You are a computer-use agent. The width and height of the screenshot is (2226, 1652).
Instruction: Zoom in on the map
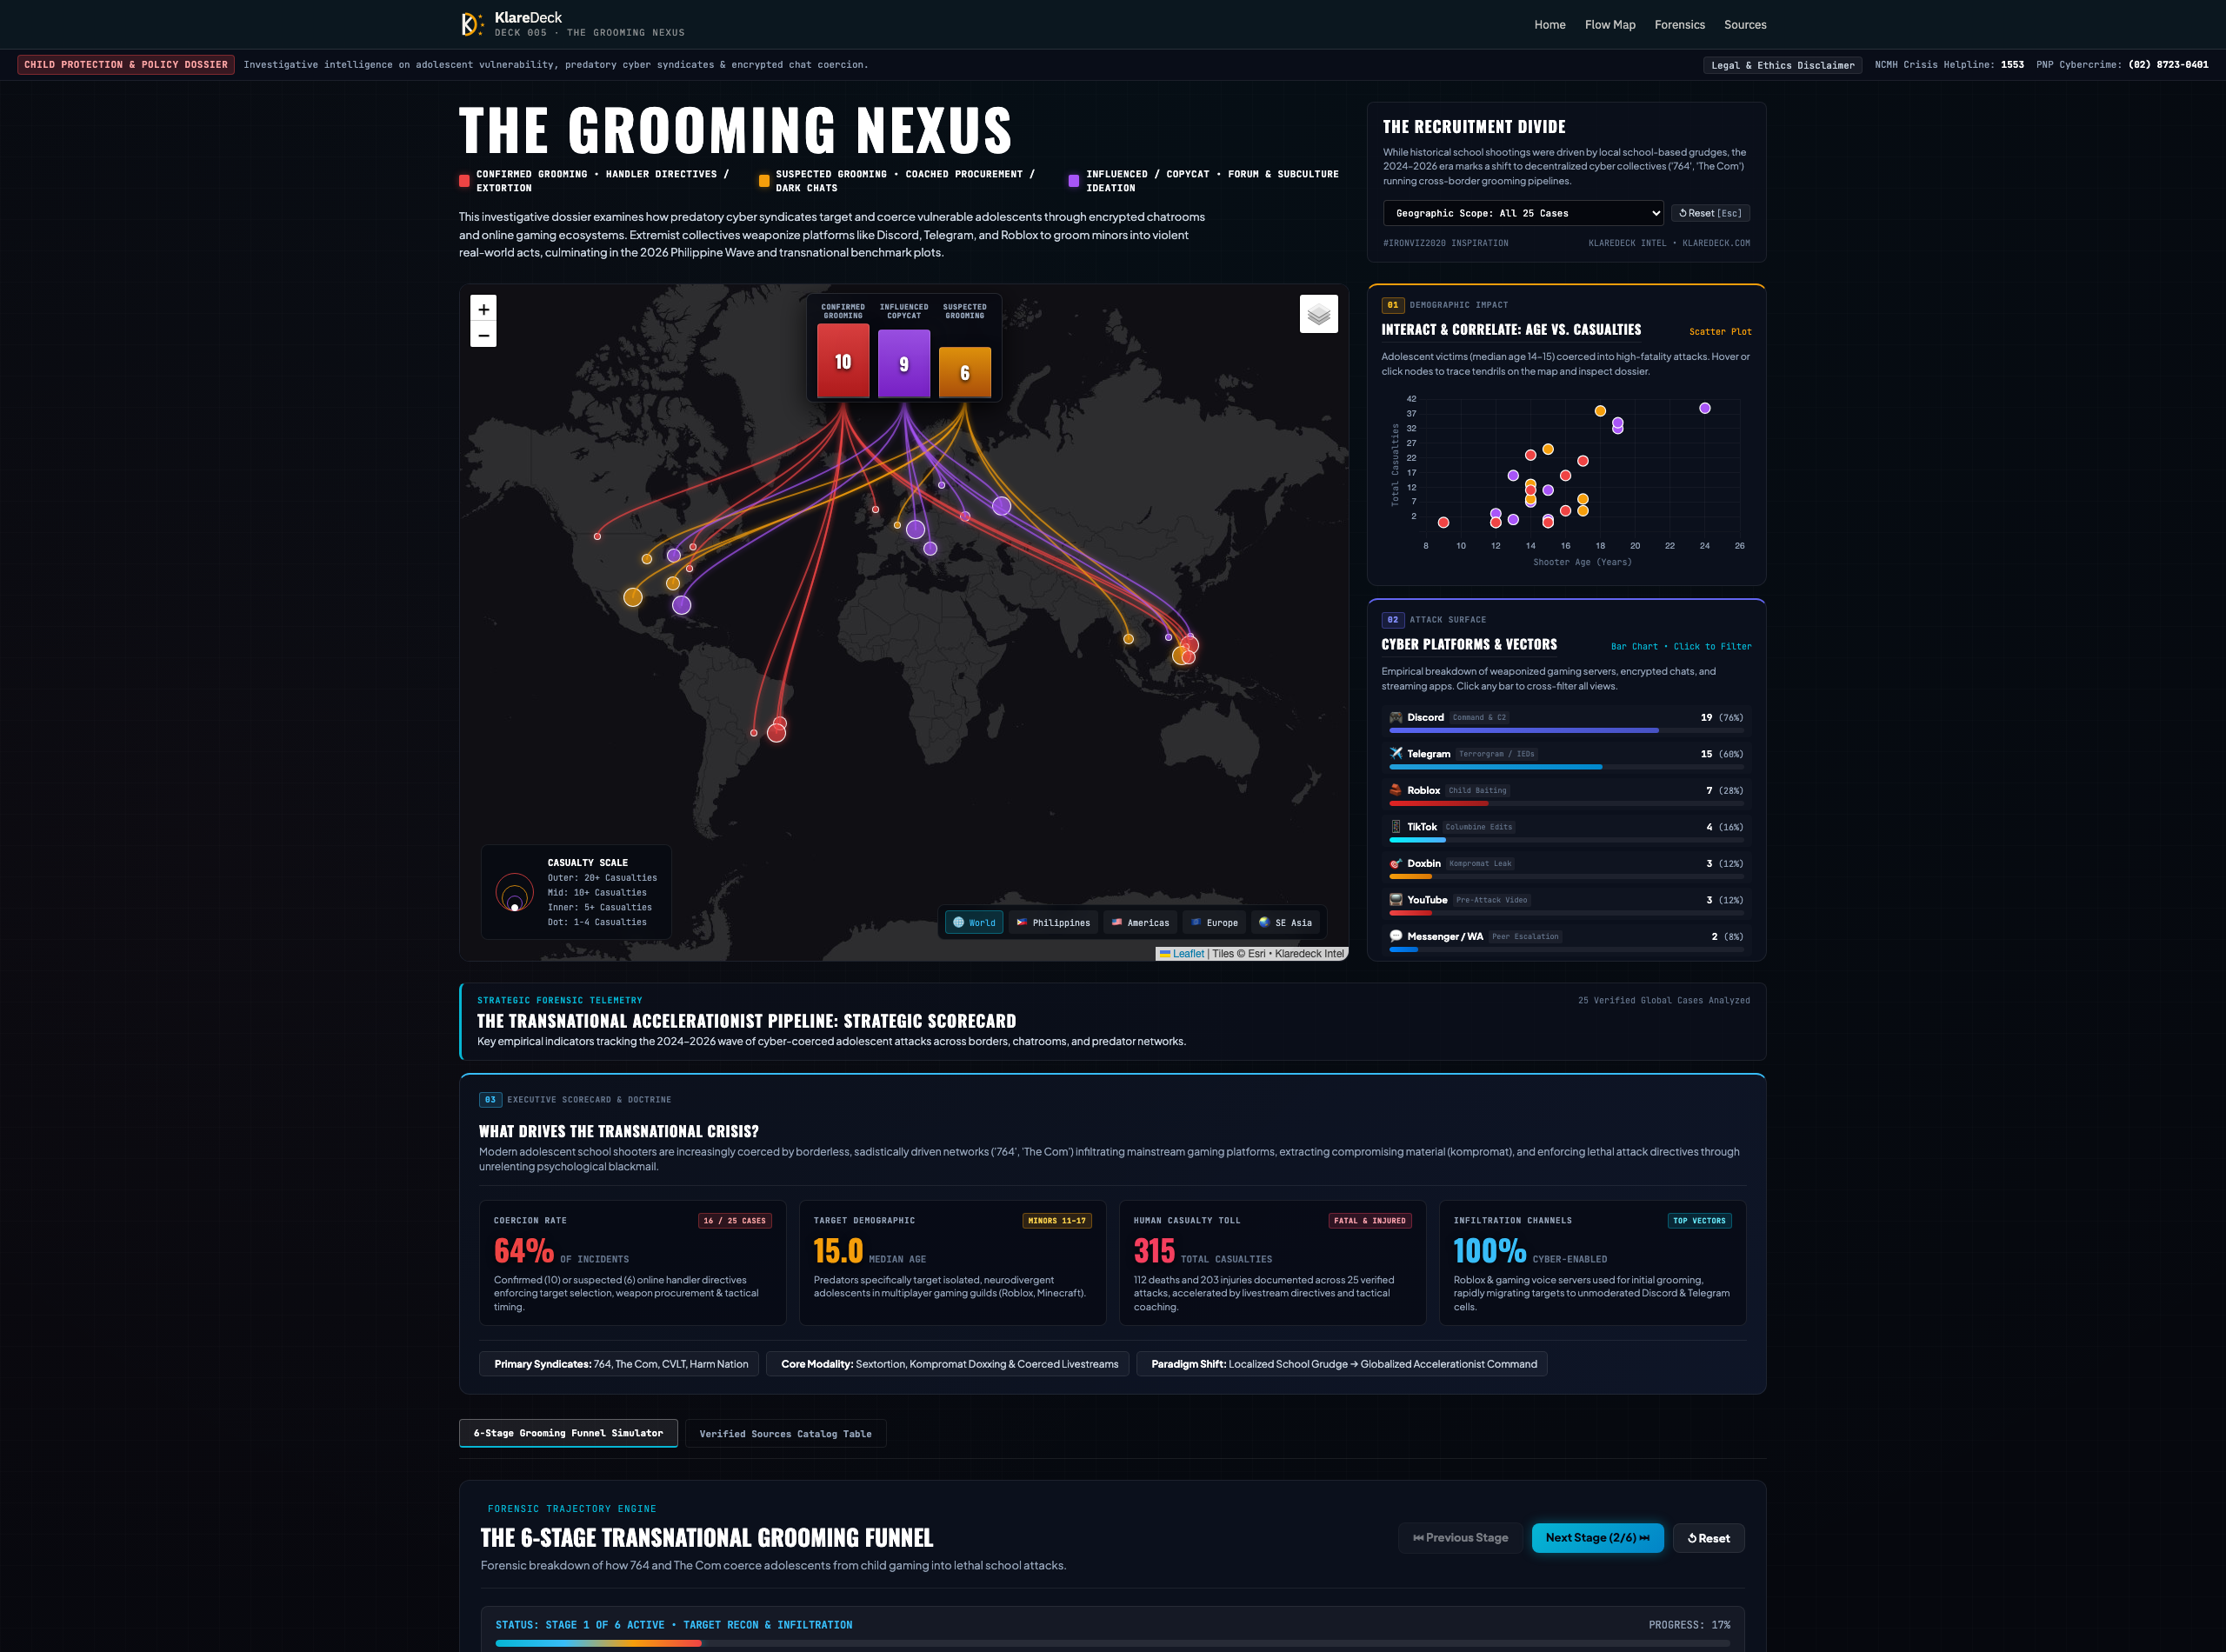pos(483,309)
